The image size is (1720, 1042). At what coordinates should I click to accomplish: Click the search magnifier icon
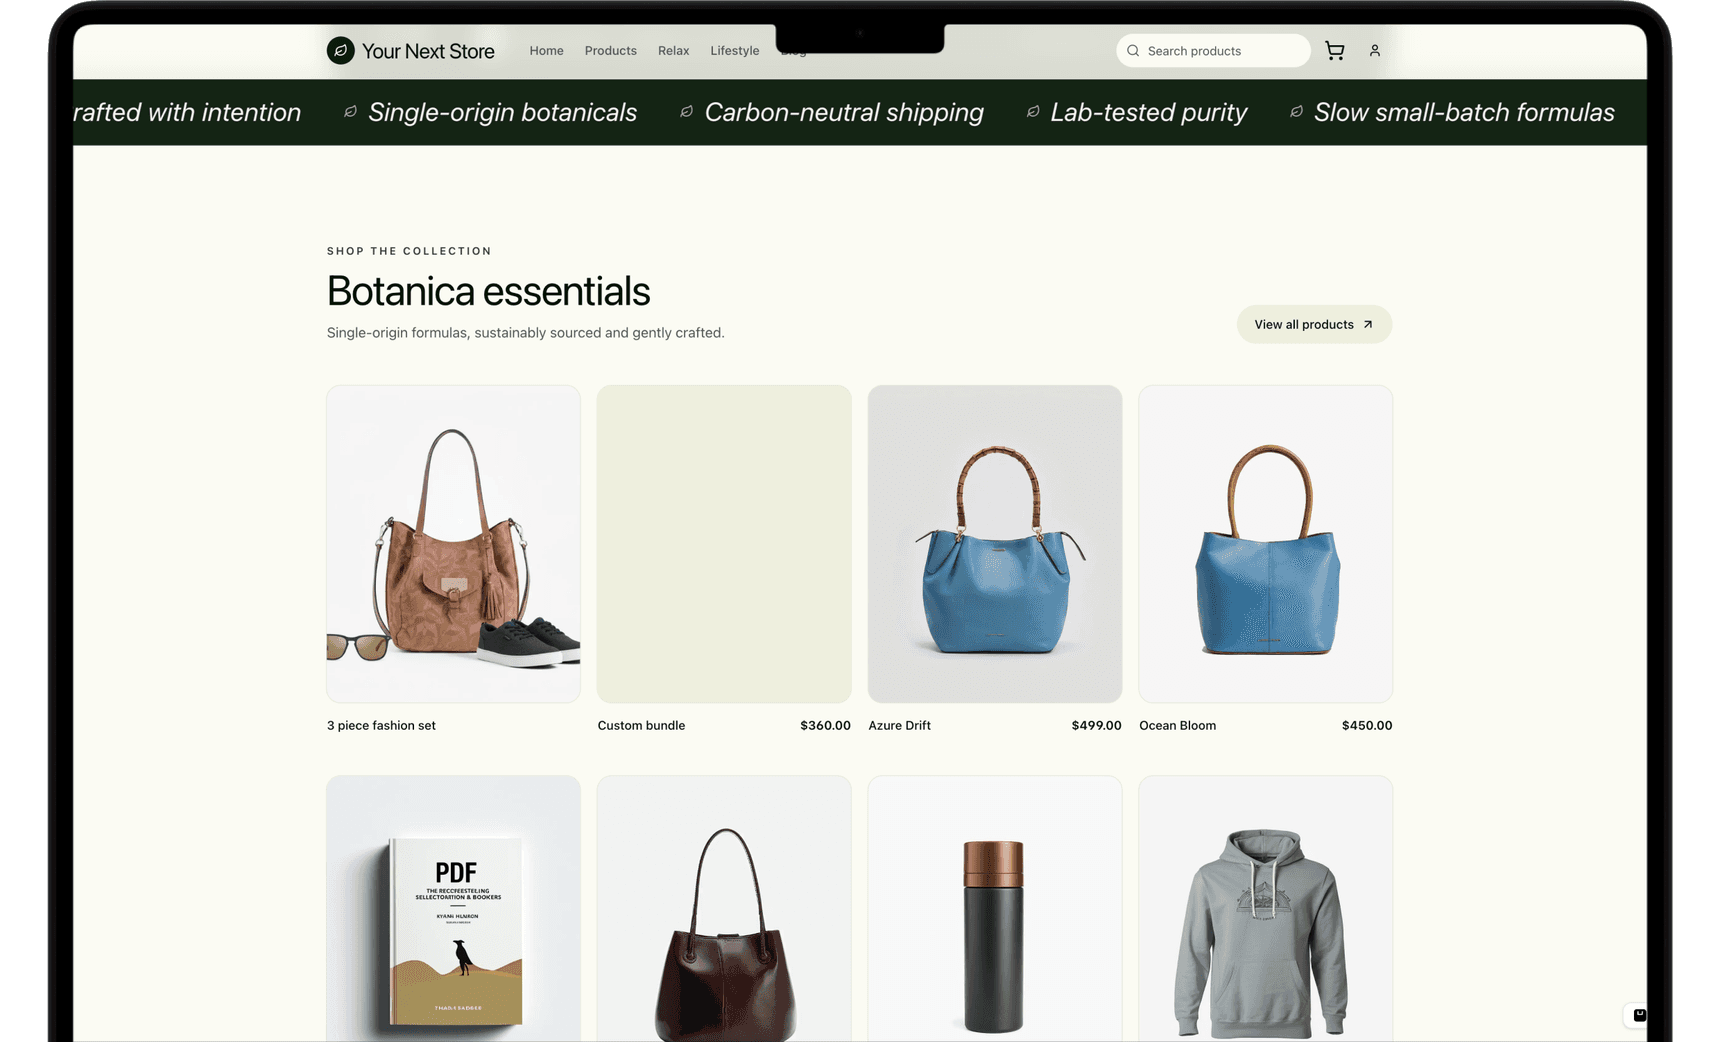[1133, 51]
